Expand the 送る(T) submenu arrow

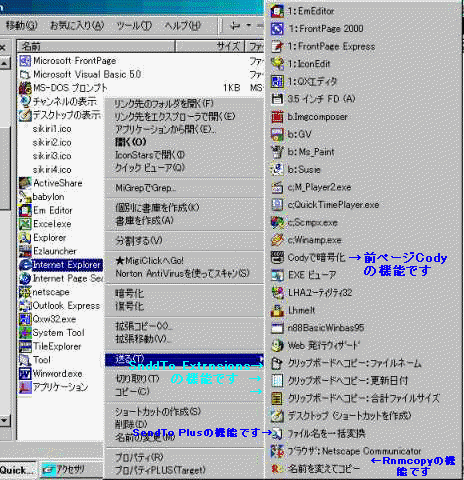point(261,359)
